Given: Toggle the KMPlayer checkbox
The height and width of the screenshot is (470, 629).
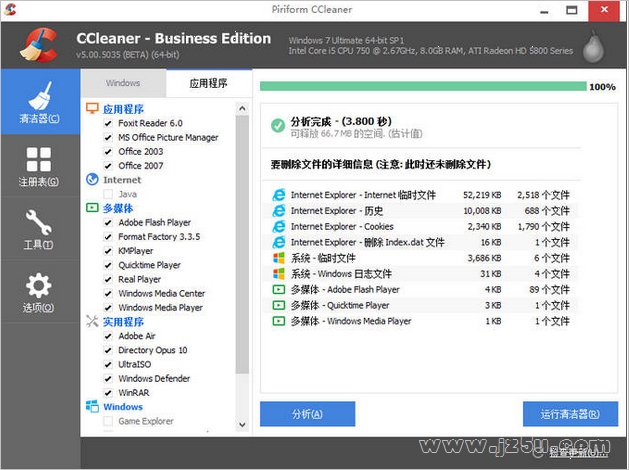Looking at the screenshot, I should pos(108,251).
